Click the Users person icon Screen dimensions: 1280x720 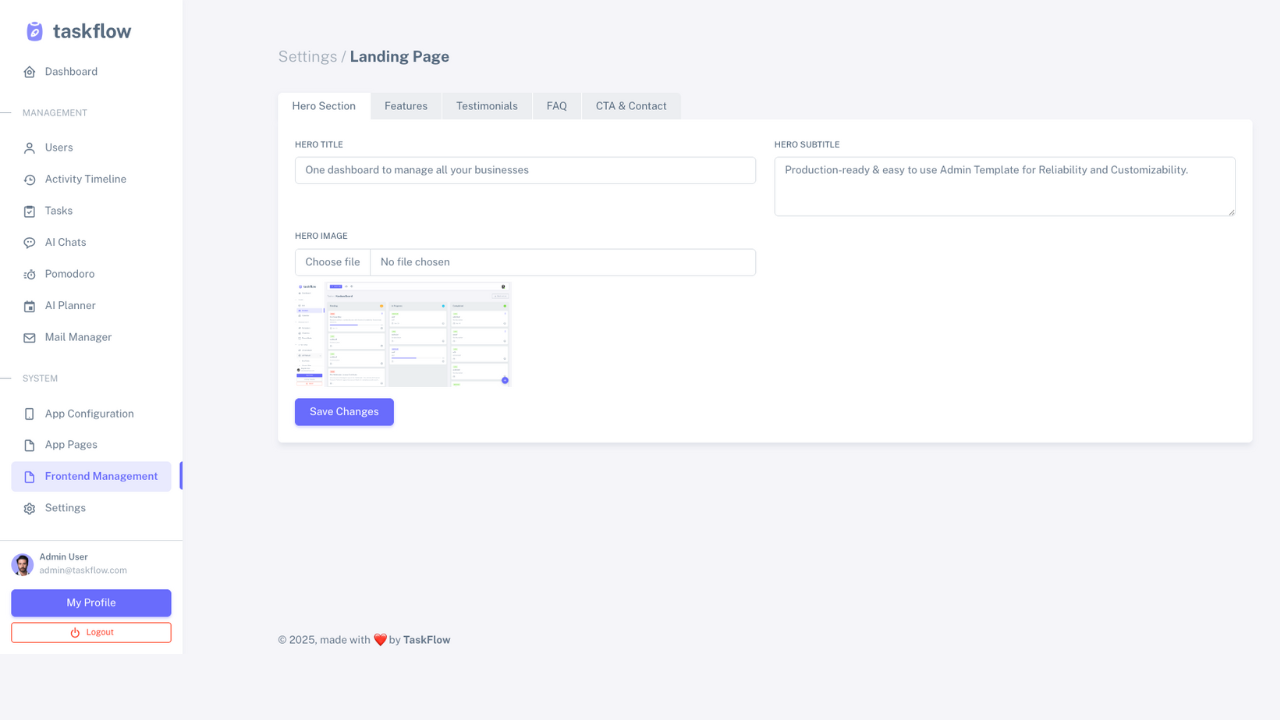click(x=29, y=148)
